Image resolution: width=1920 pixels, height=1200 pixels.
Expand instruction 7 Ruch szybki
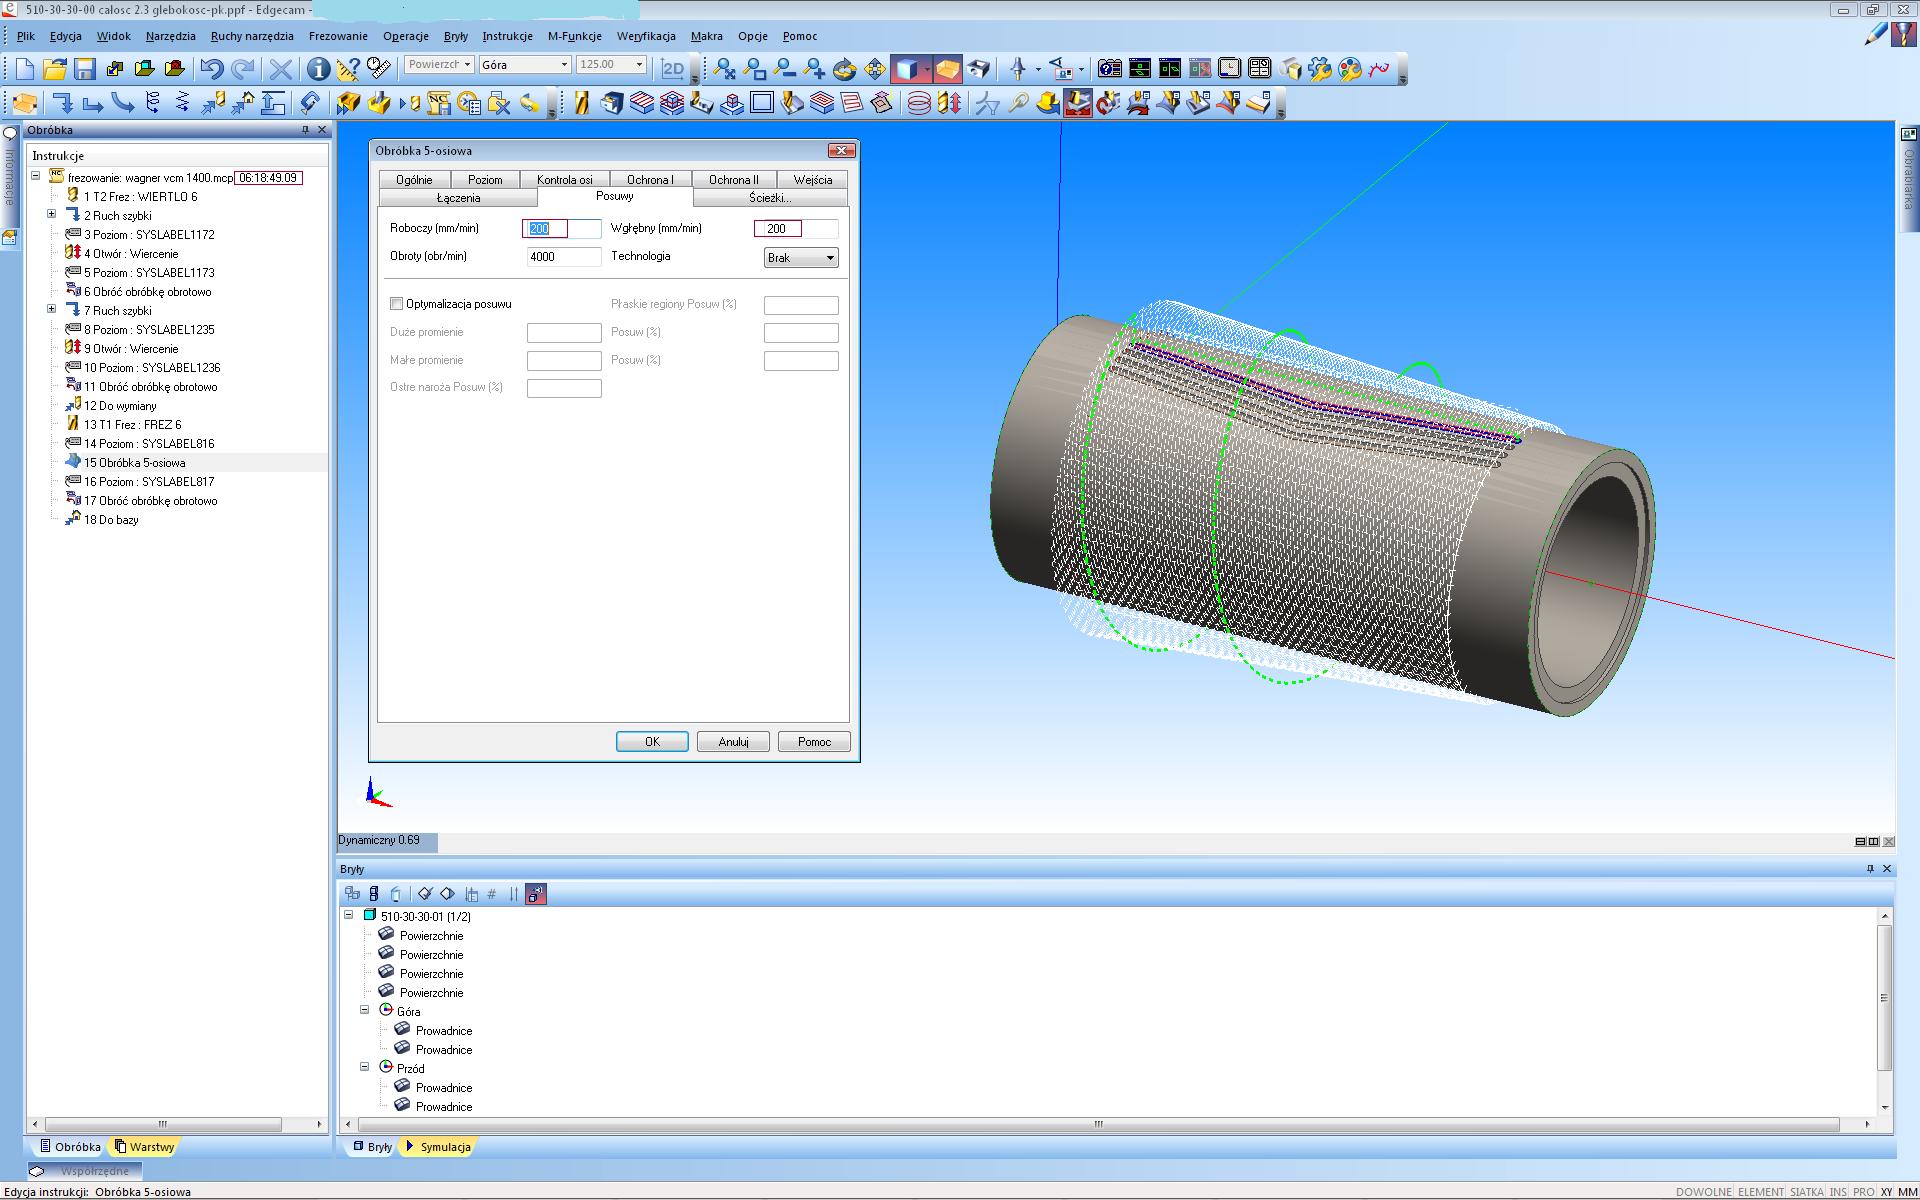(x=52, y=309)
